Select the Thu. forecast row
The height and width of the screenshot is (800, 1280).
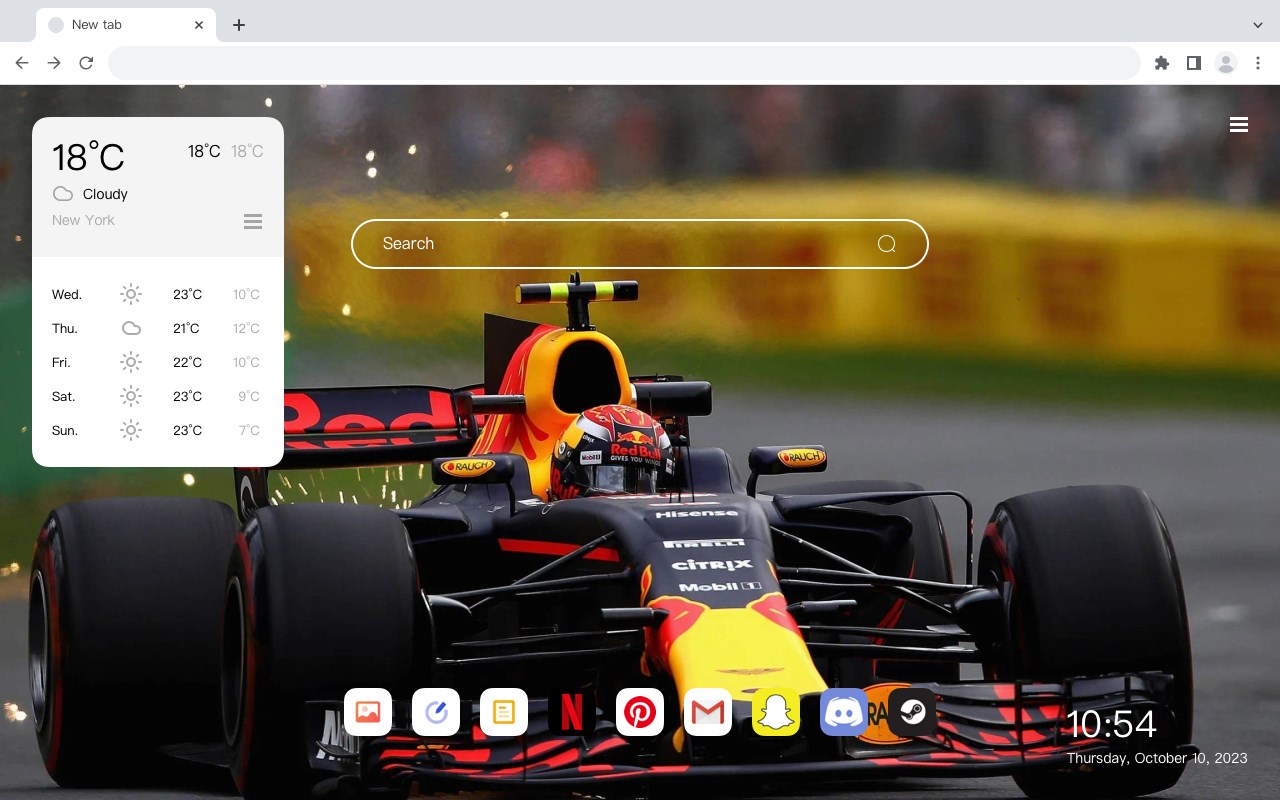tap(158, 328)
